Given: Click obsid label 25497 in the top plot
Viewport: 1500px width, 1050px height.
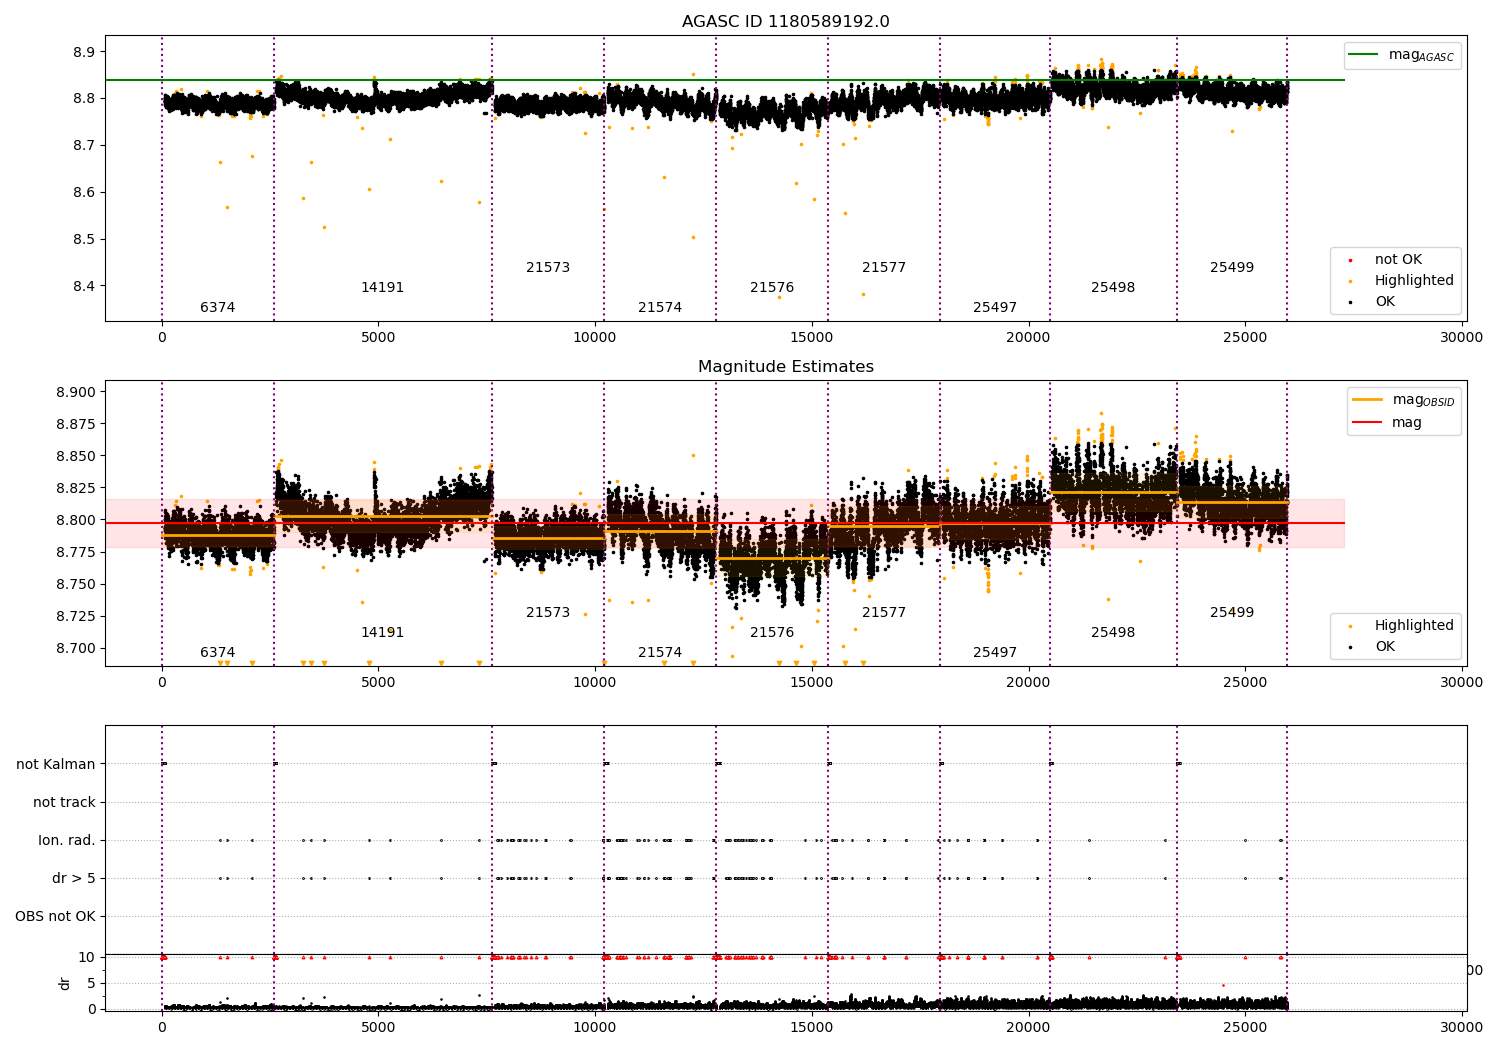Looking at the screenshot, I should [x=995, y=308].
